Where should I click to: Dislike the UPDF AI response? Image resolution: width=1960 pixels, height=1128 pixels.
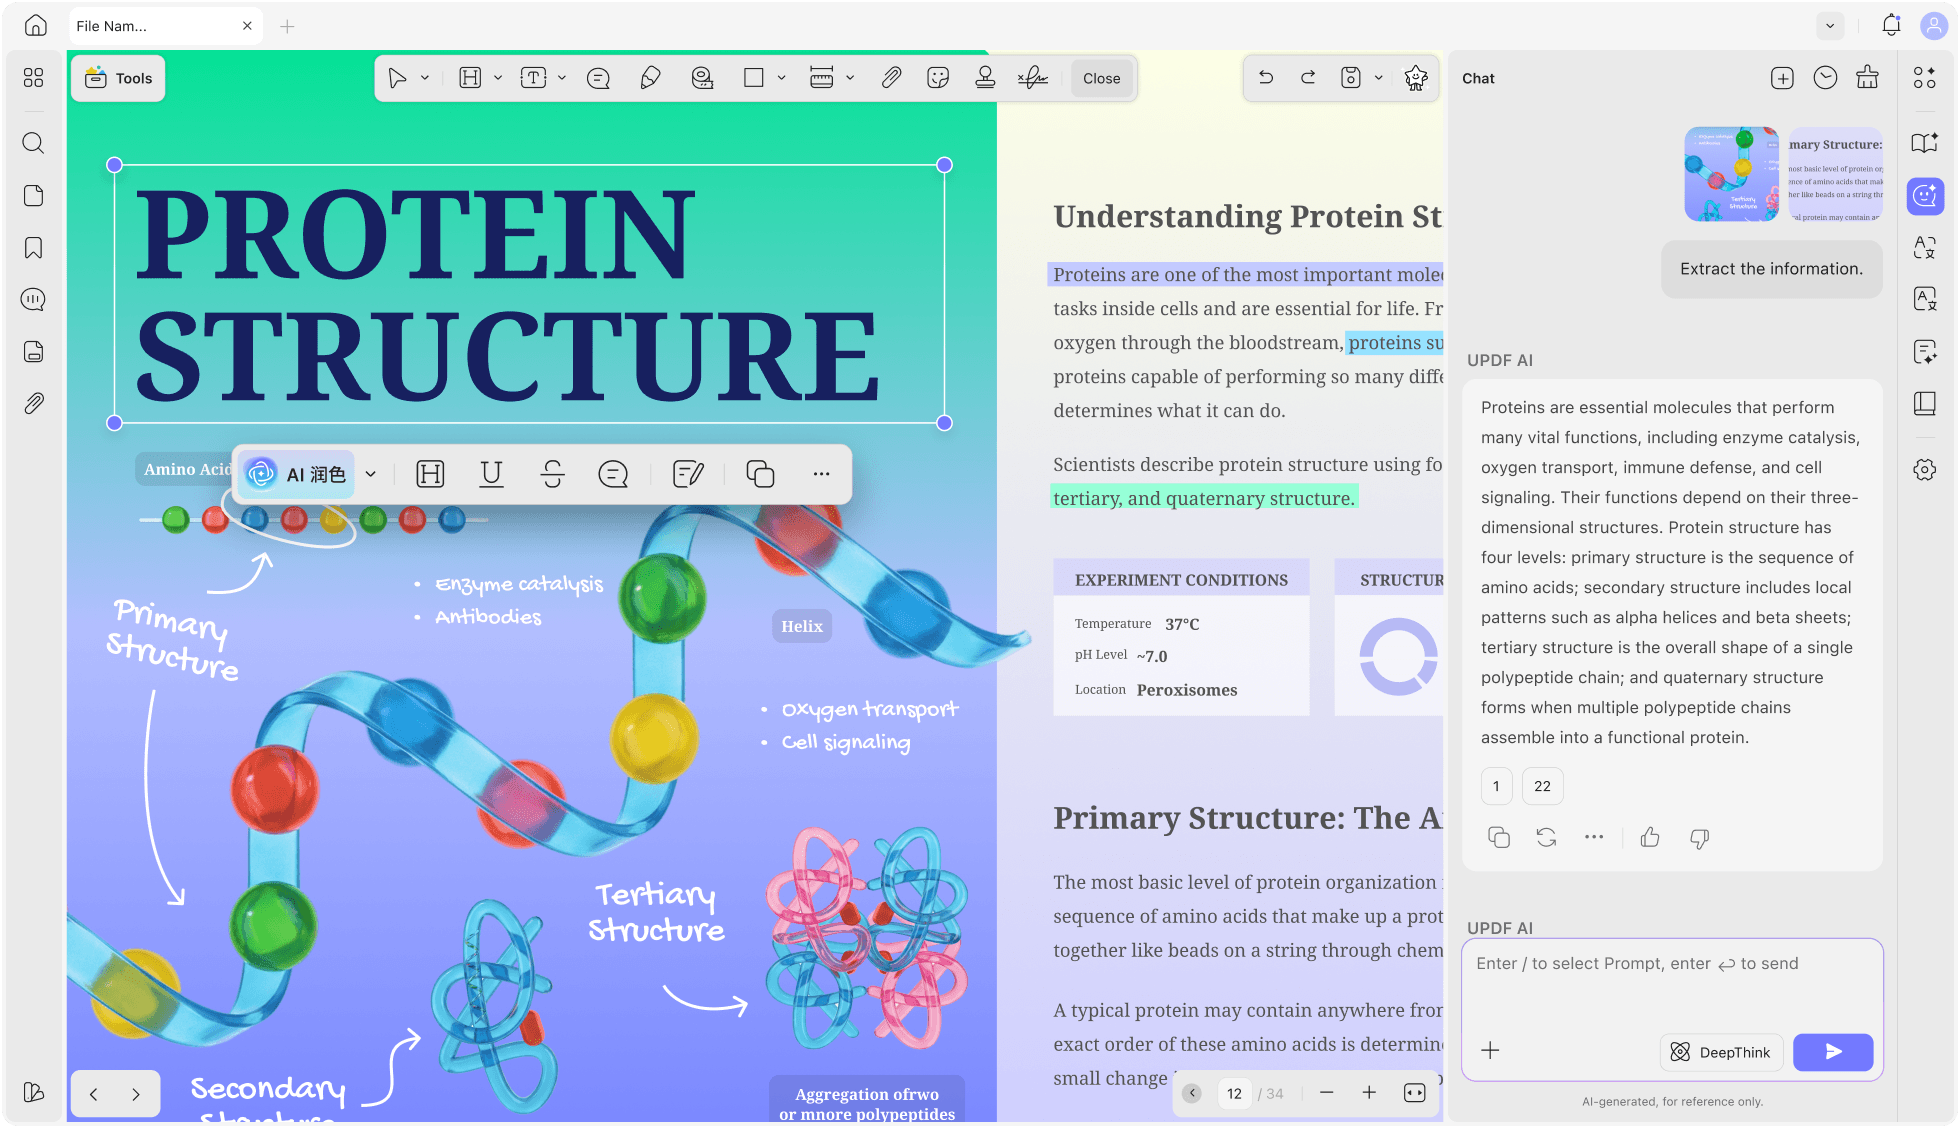click(1699, 838)
